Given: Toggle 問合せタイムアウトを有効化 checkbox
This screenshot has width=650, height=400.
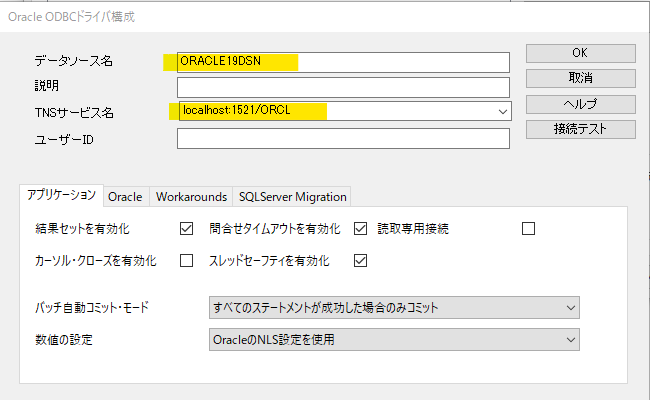Looking at the screenshot, I should tap(361, 228).
